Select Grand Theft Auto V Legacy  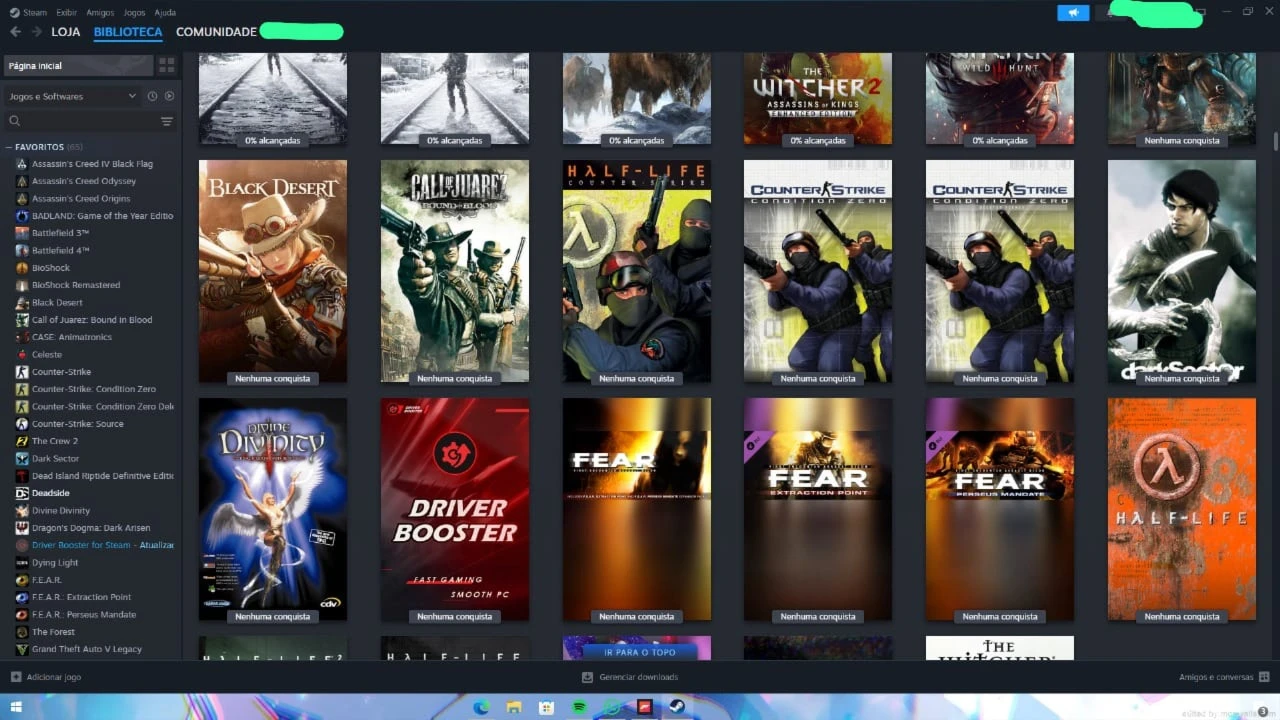tap(87, 649)
